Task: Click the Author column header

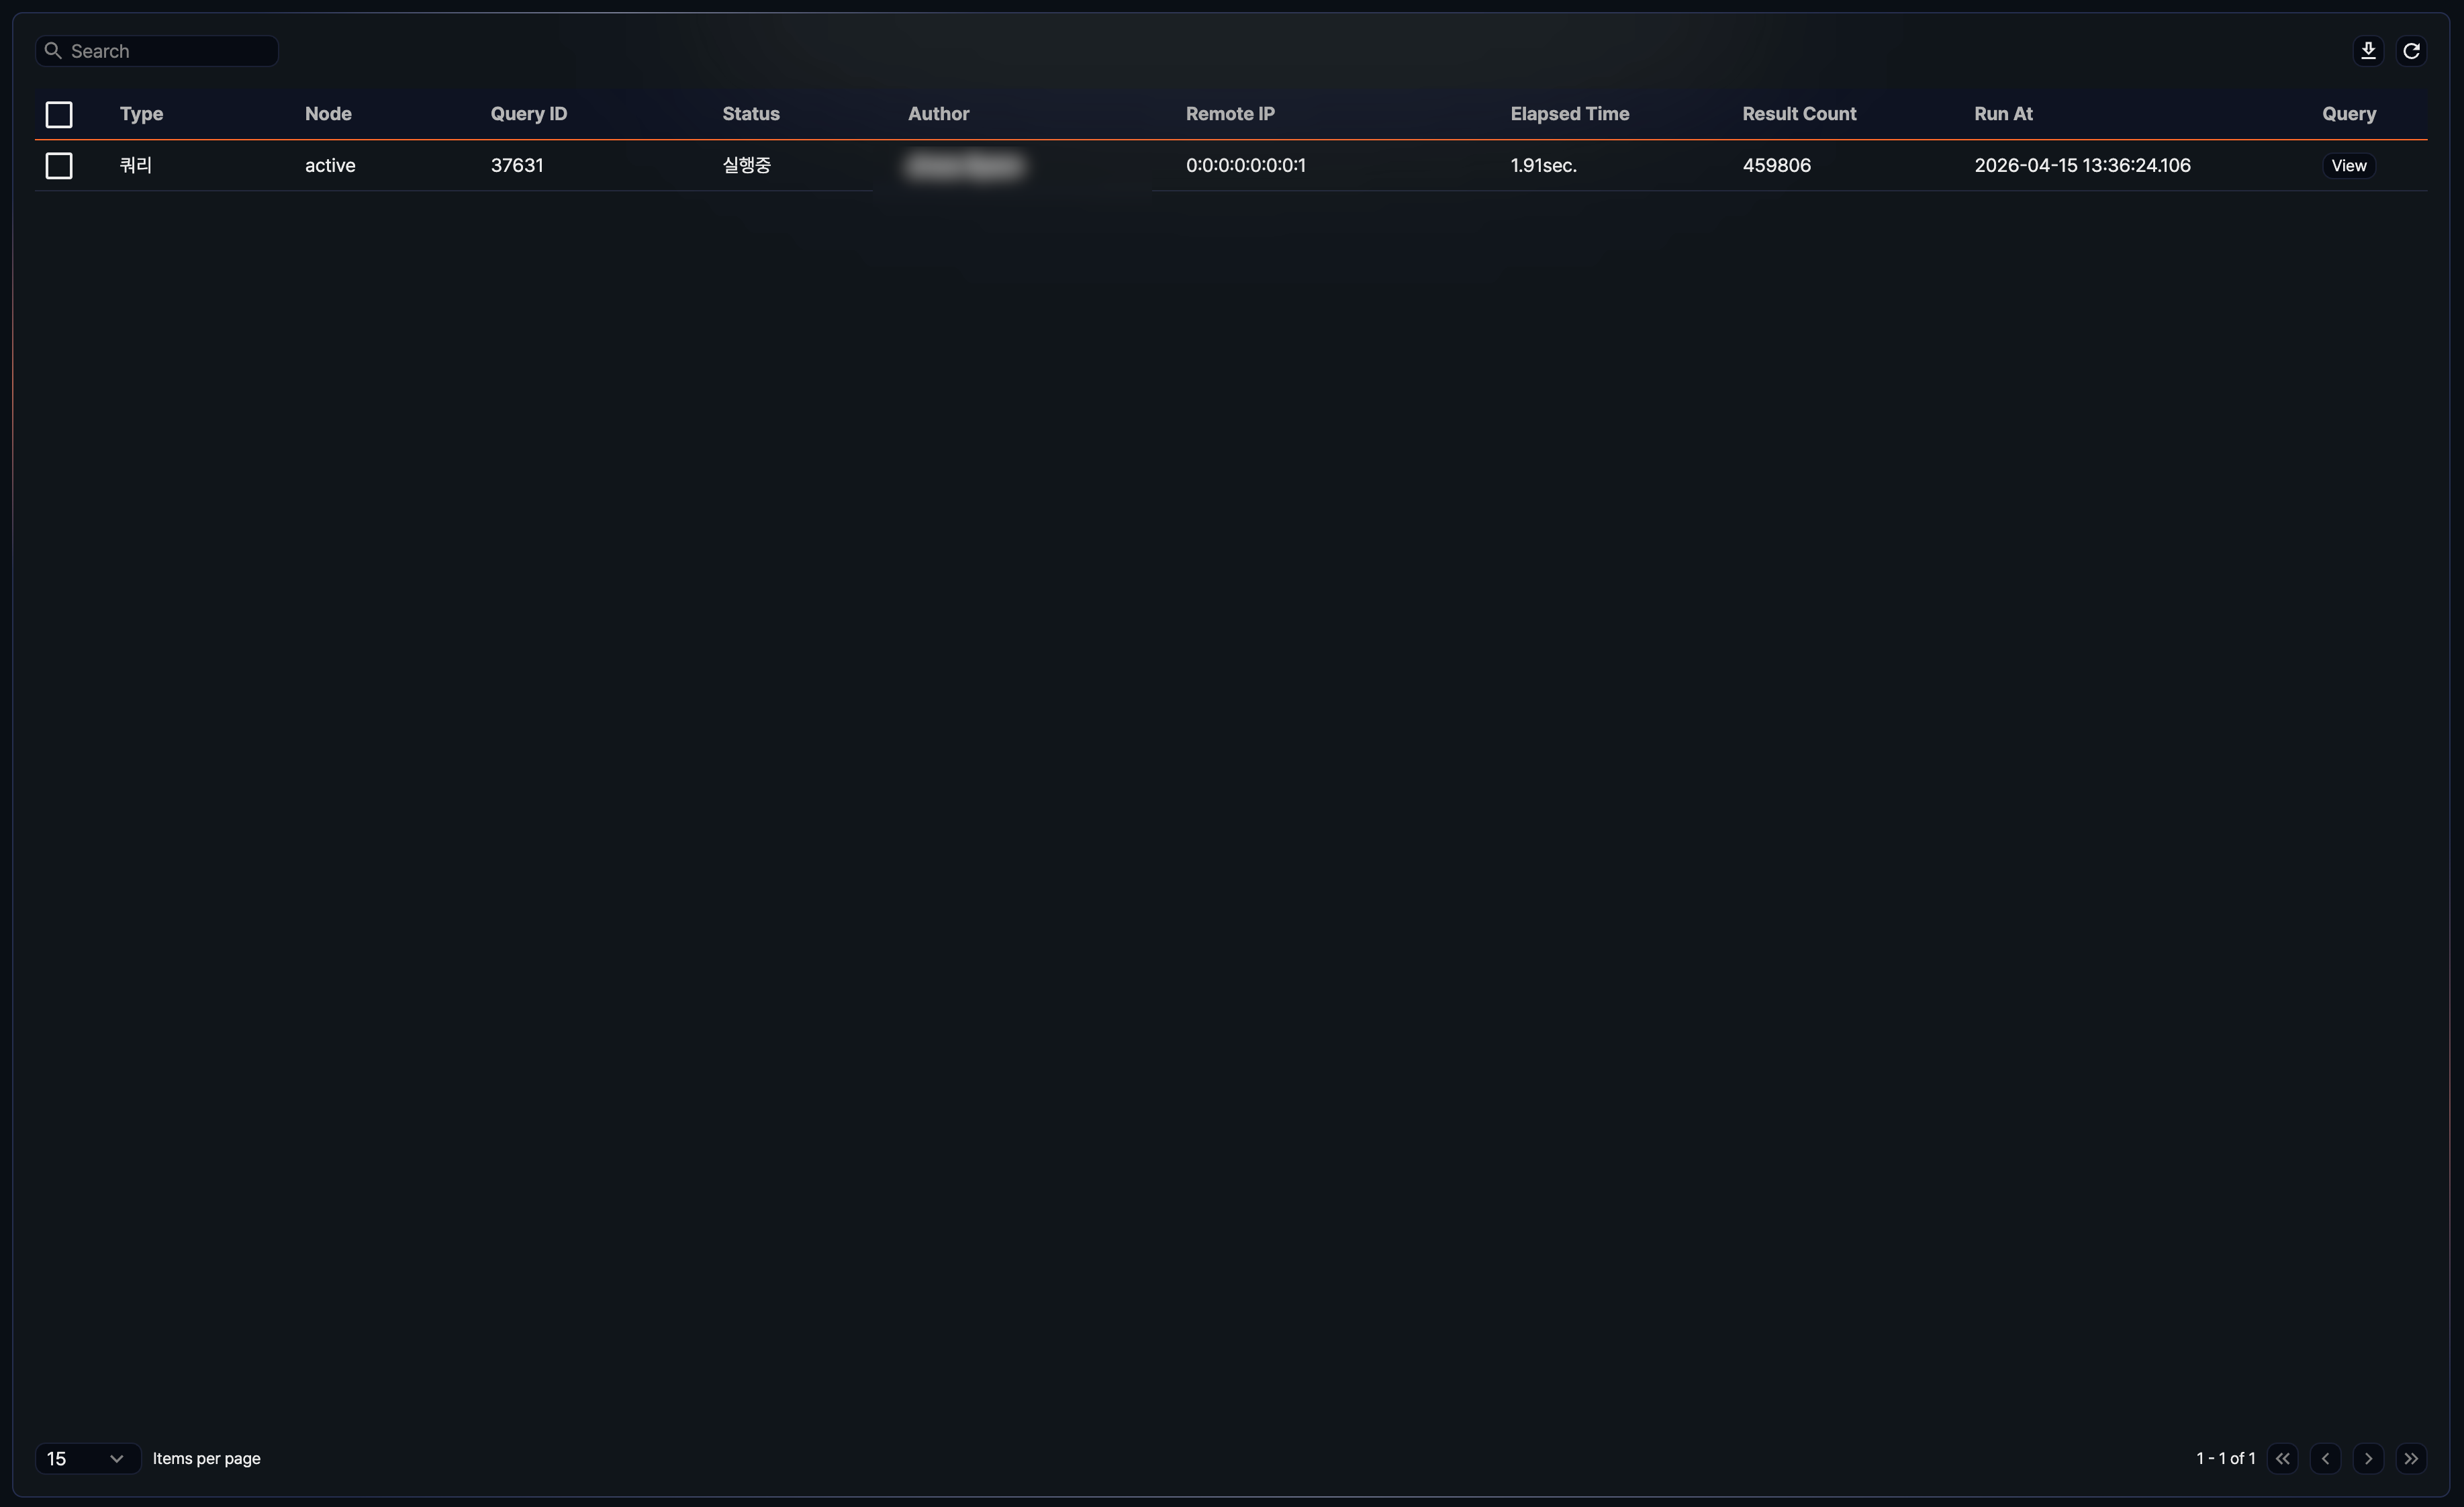Action: click(x=938, y=113)
